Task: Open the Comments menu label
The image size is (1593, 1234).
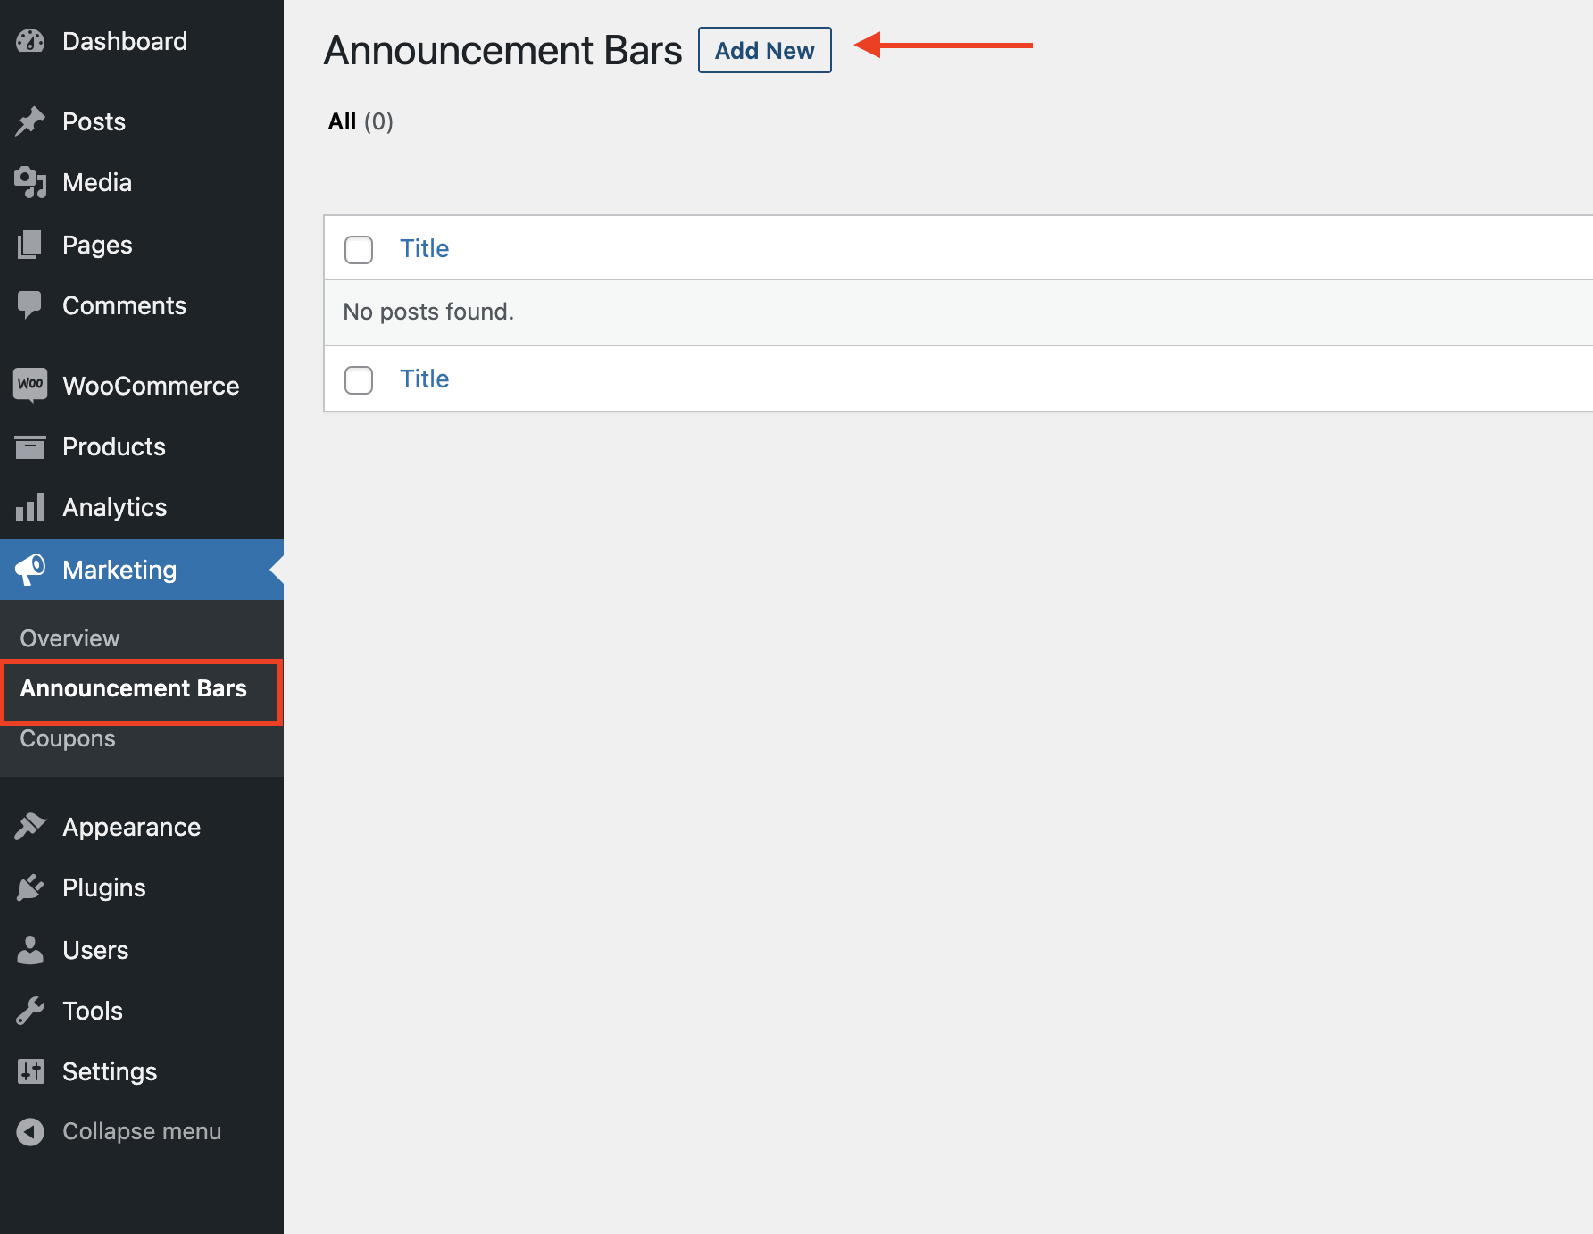Action: click(x=124, y=305)
